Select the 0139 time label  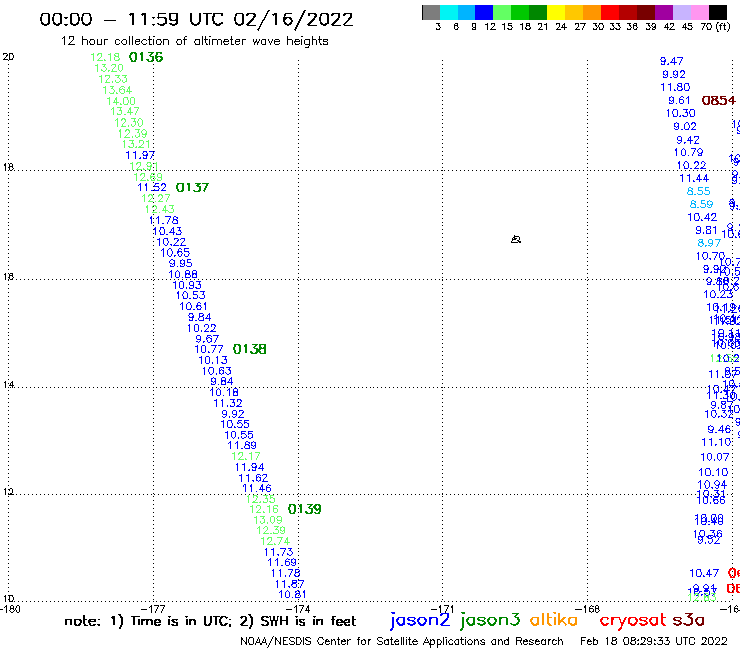304,509
